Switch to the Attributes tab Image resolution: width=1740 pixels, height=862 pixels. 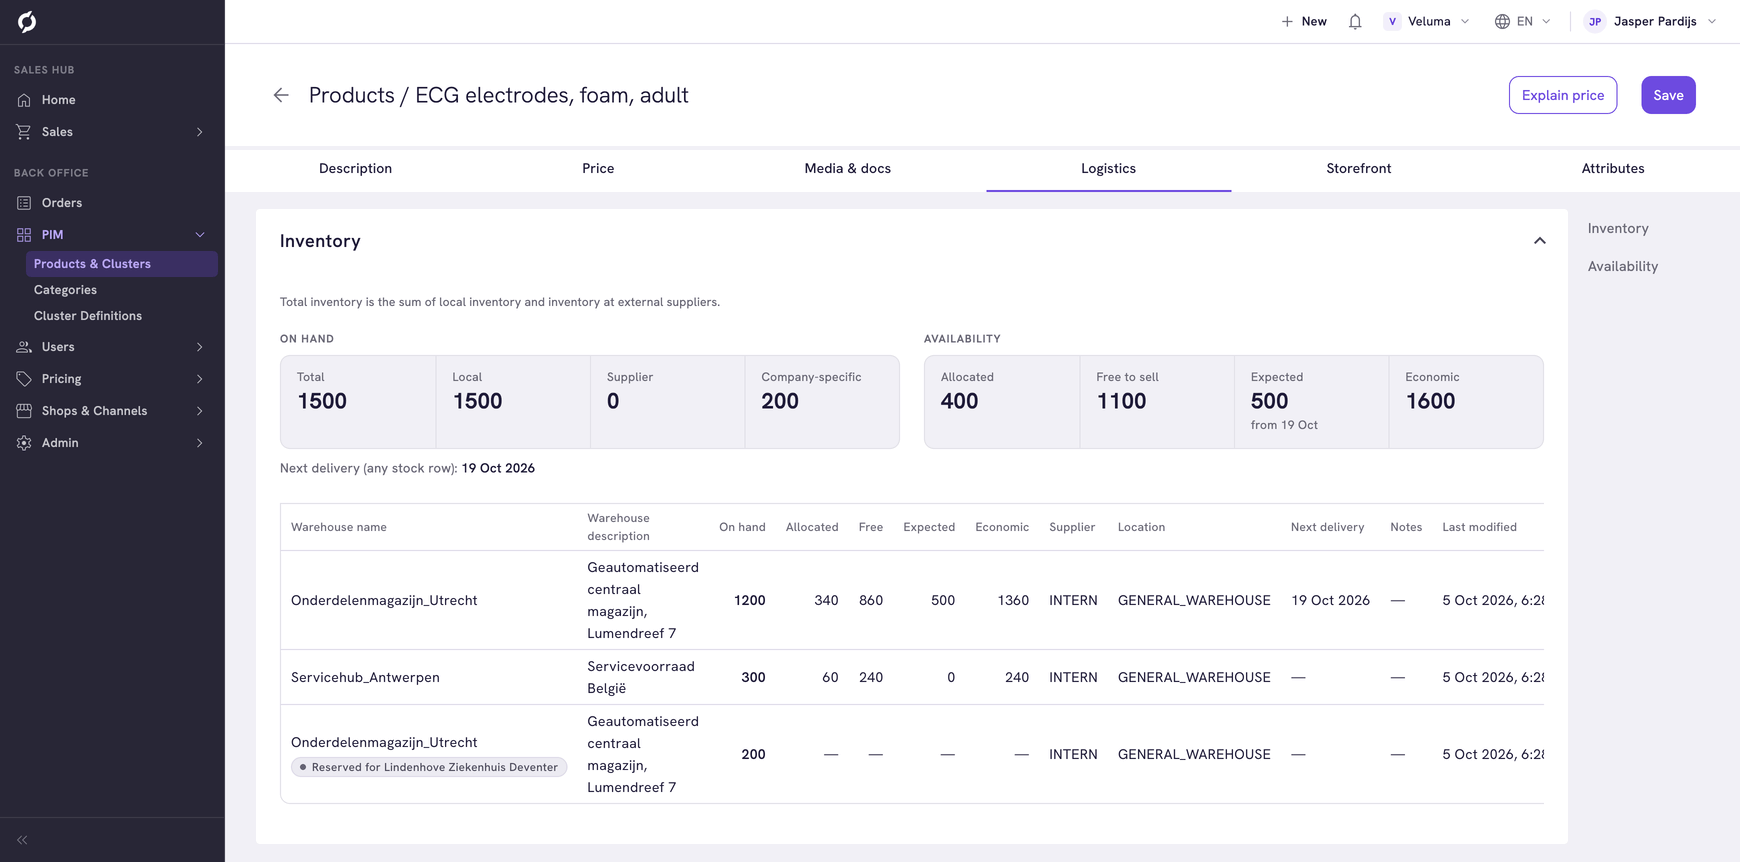1613,169
